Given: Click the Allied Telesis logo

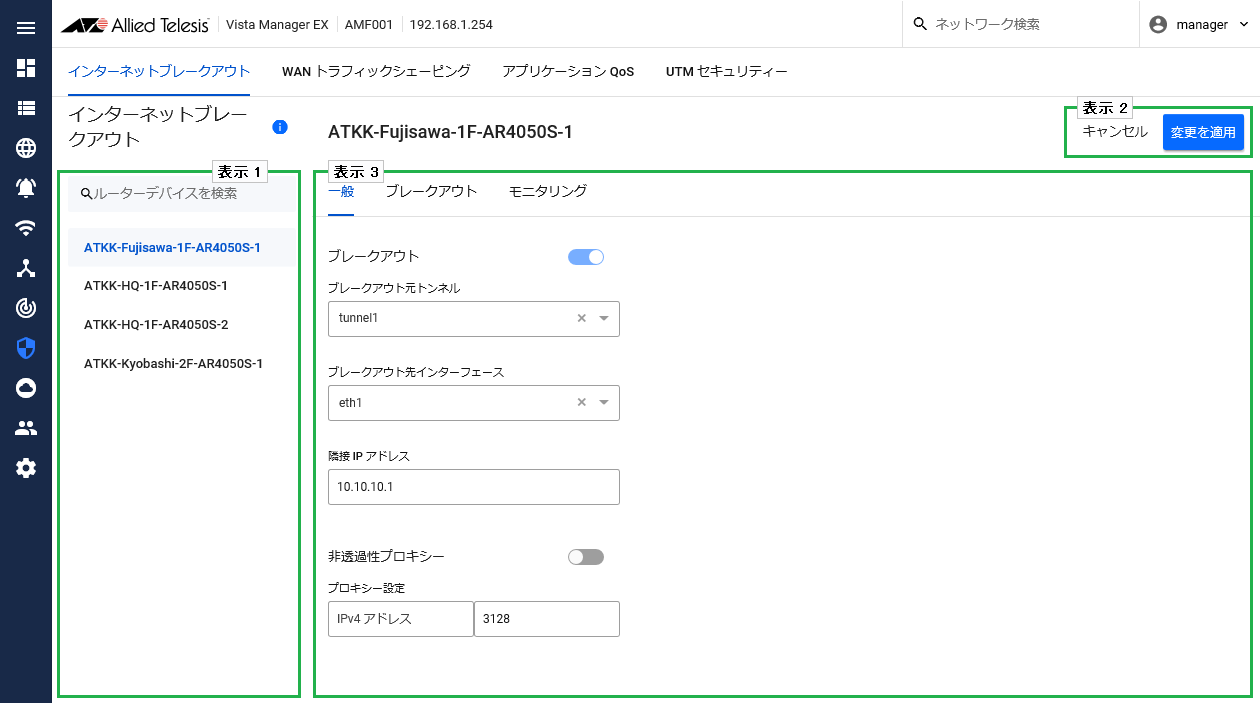Looking at the screenshot, I should click(135, 24).
